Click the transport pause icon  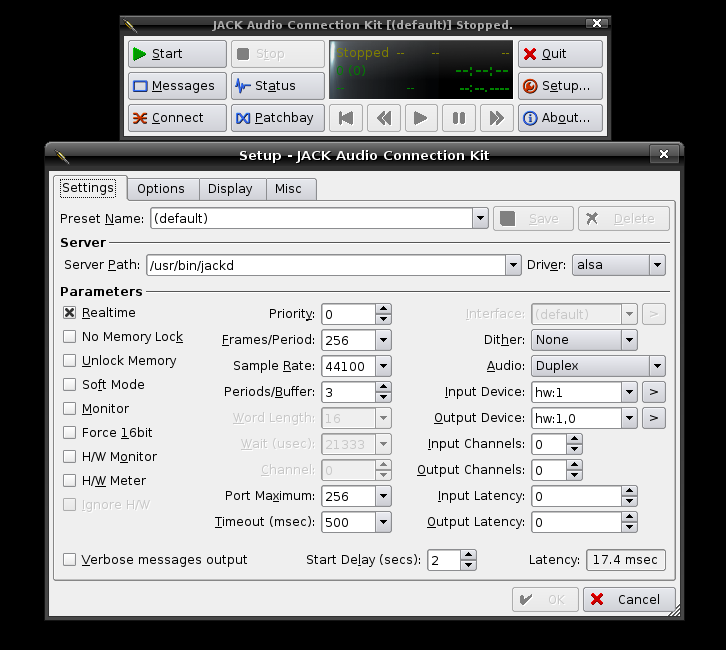pyautogui.click(x=459, y=118)
